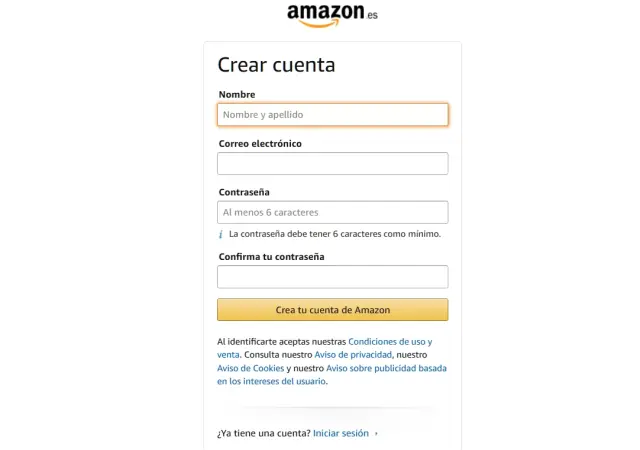Click the six-character minimum password hint

(x=334, y=234)
